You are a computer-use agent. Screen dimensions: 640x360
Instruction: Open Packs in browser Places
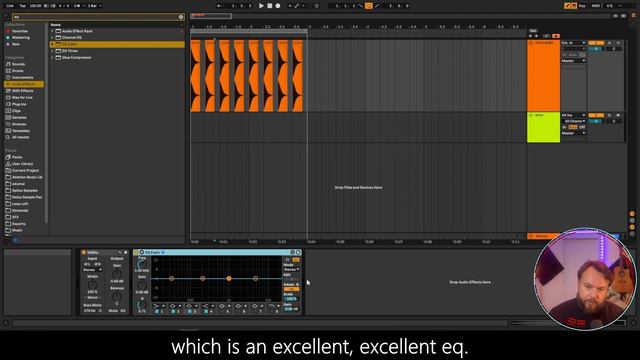[17, 157]
